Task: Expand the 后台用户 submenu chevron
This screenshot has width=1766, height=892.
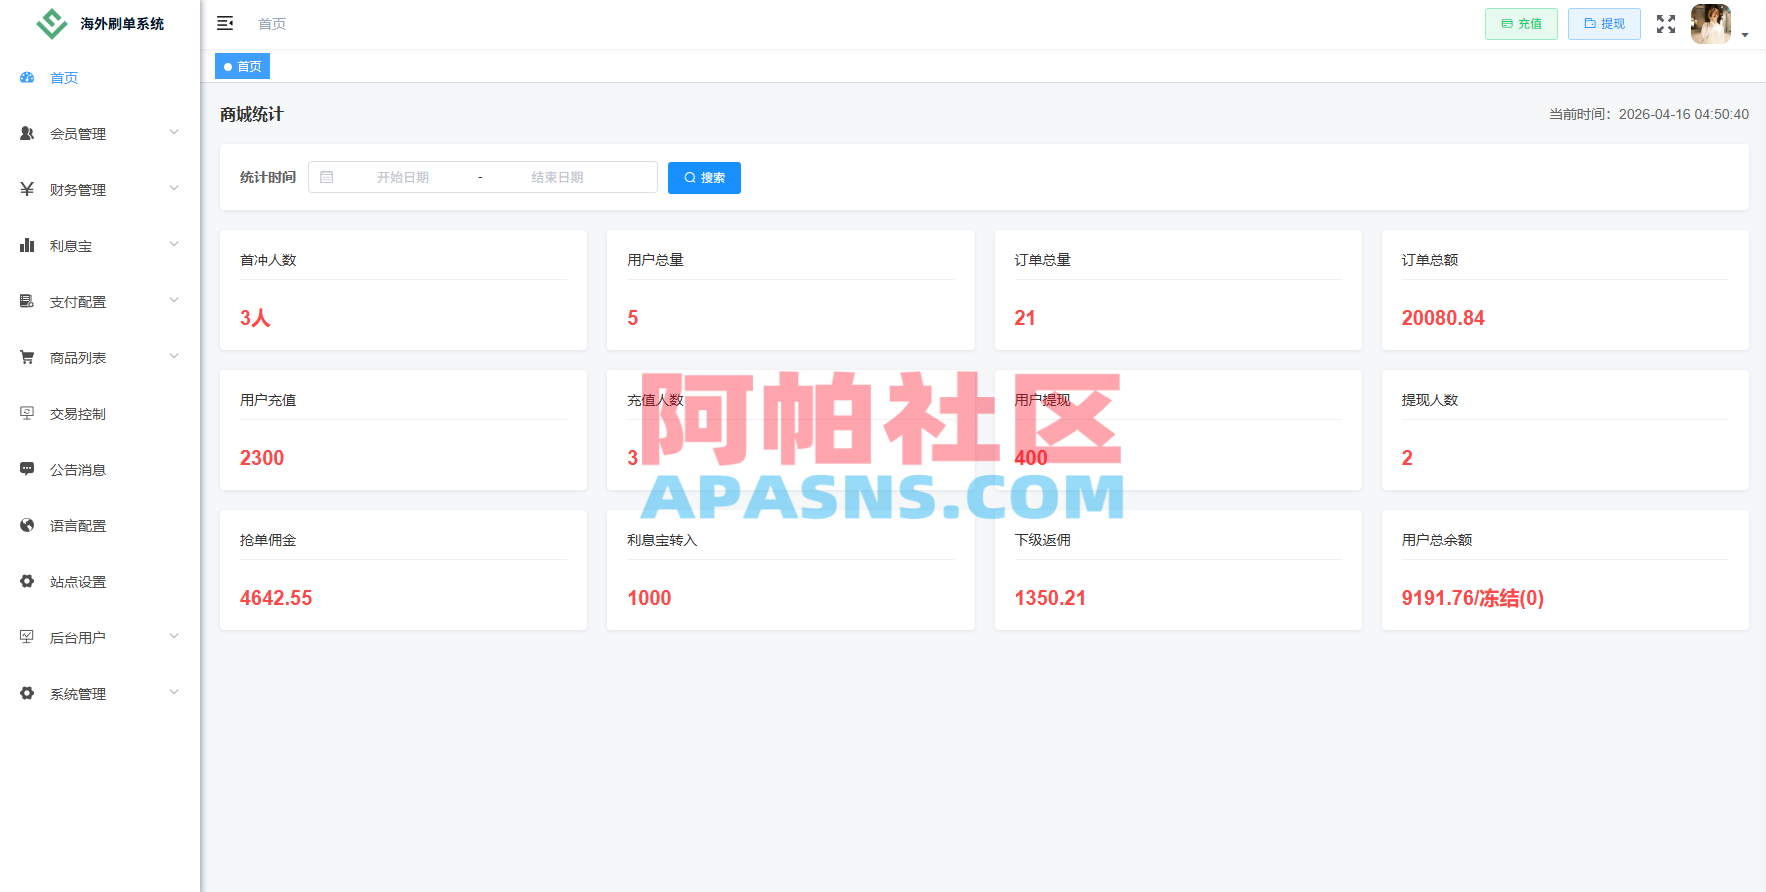Action: click(x=174, y=636)
